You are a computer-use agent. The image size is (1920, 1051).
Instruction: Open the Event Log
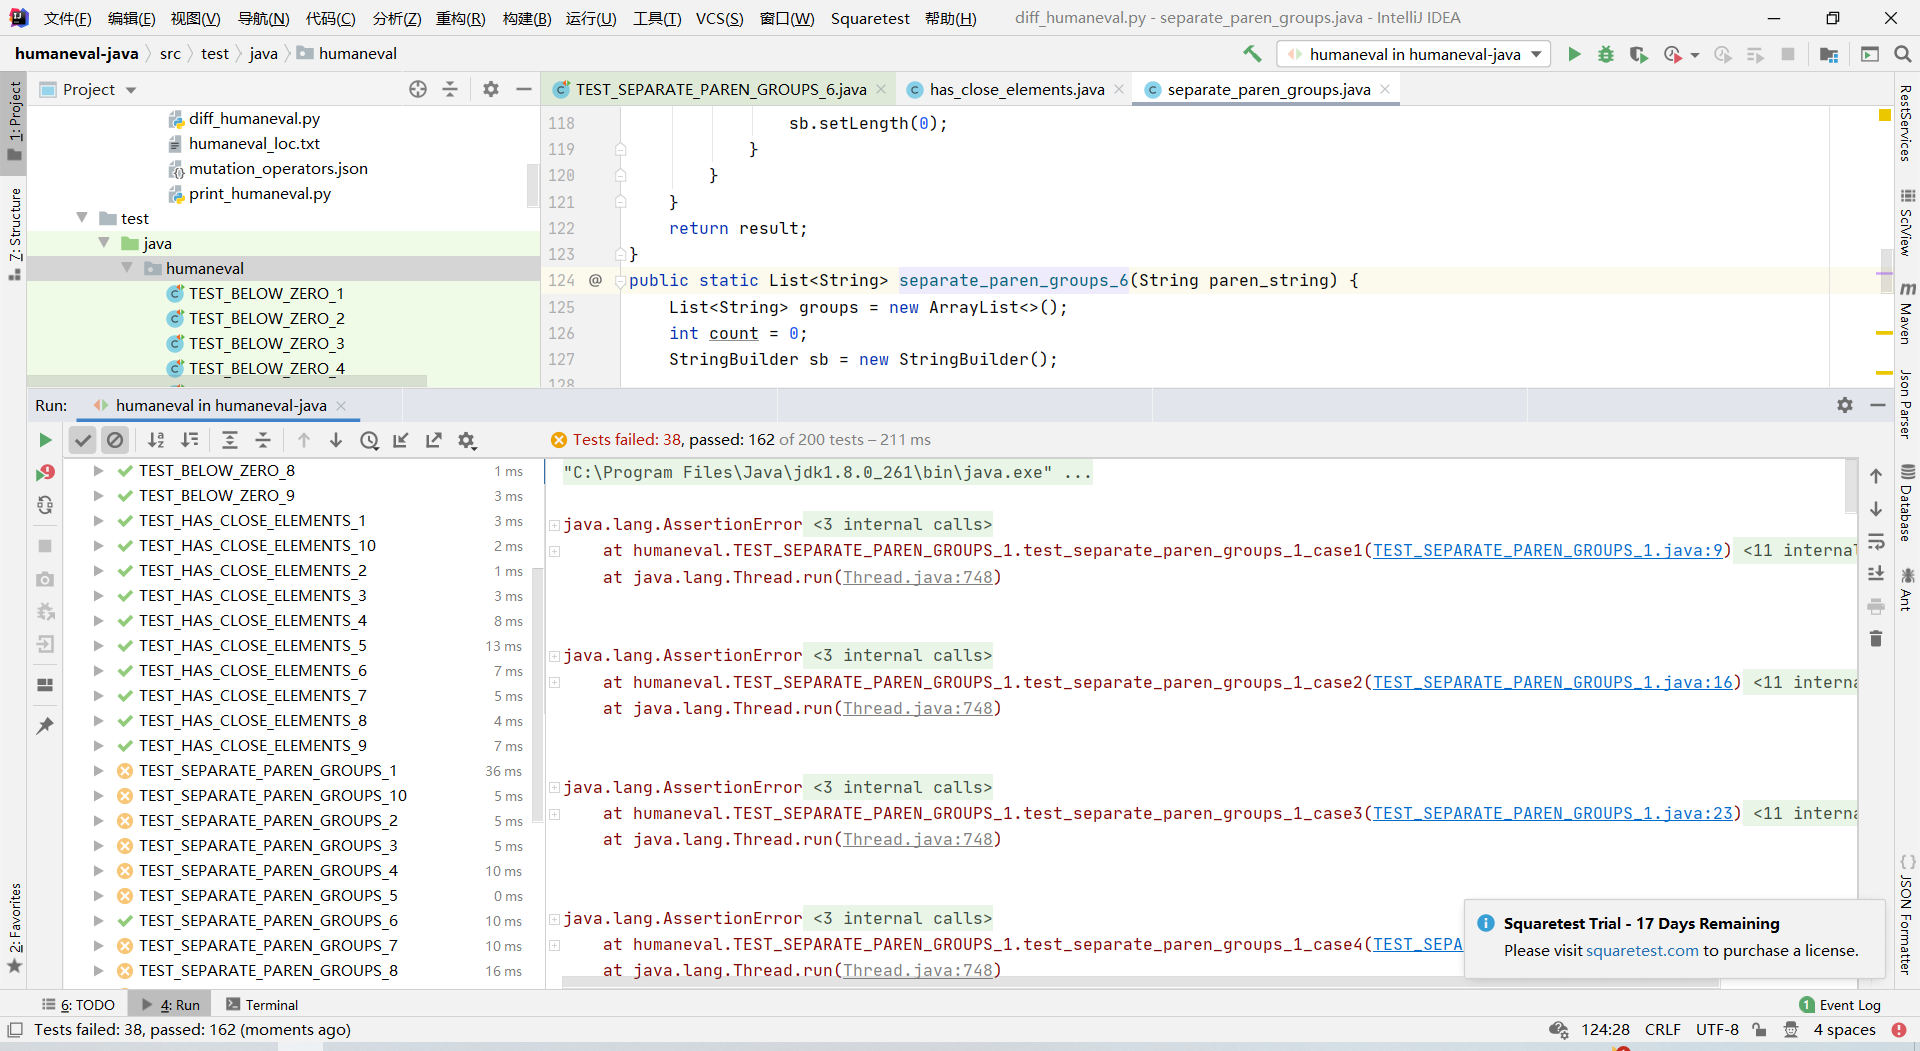pyautogui.click(x=1840, y=1005)
